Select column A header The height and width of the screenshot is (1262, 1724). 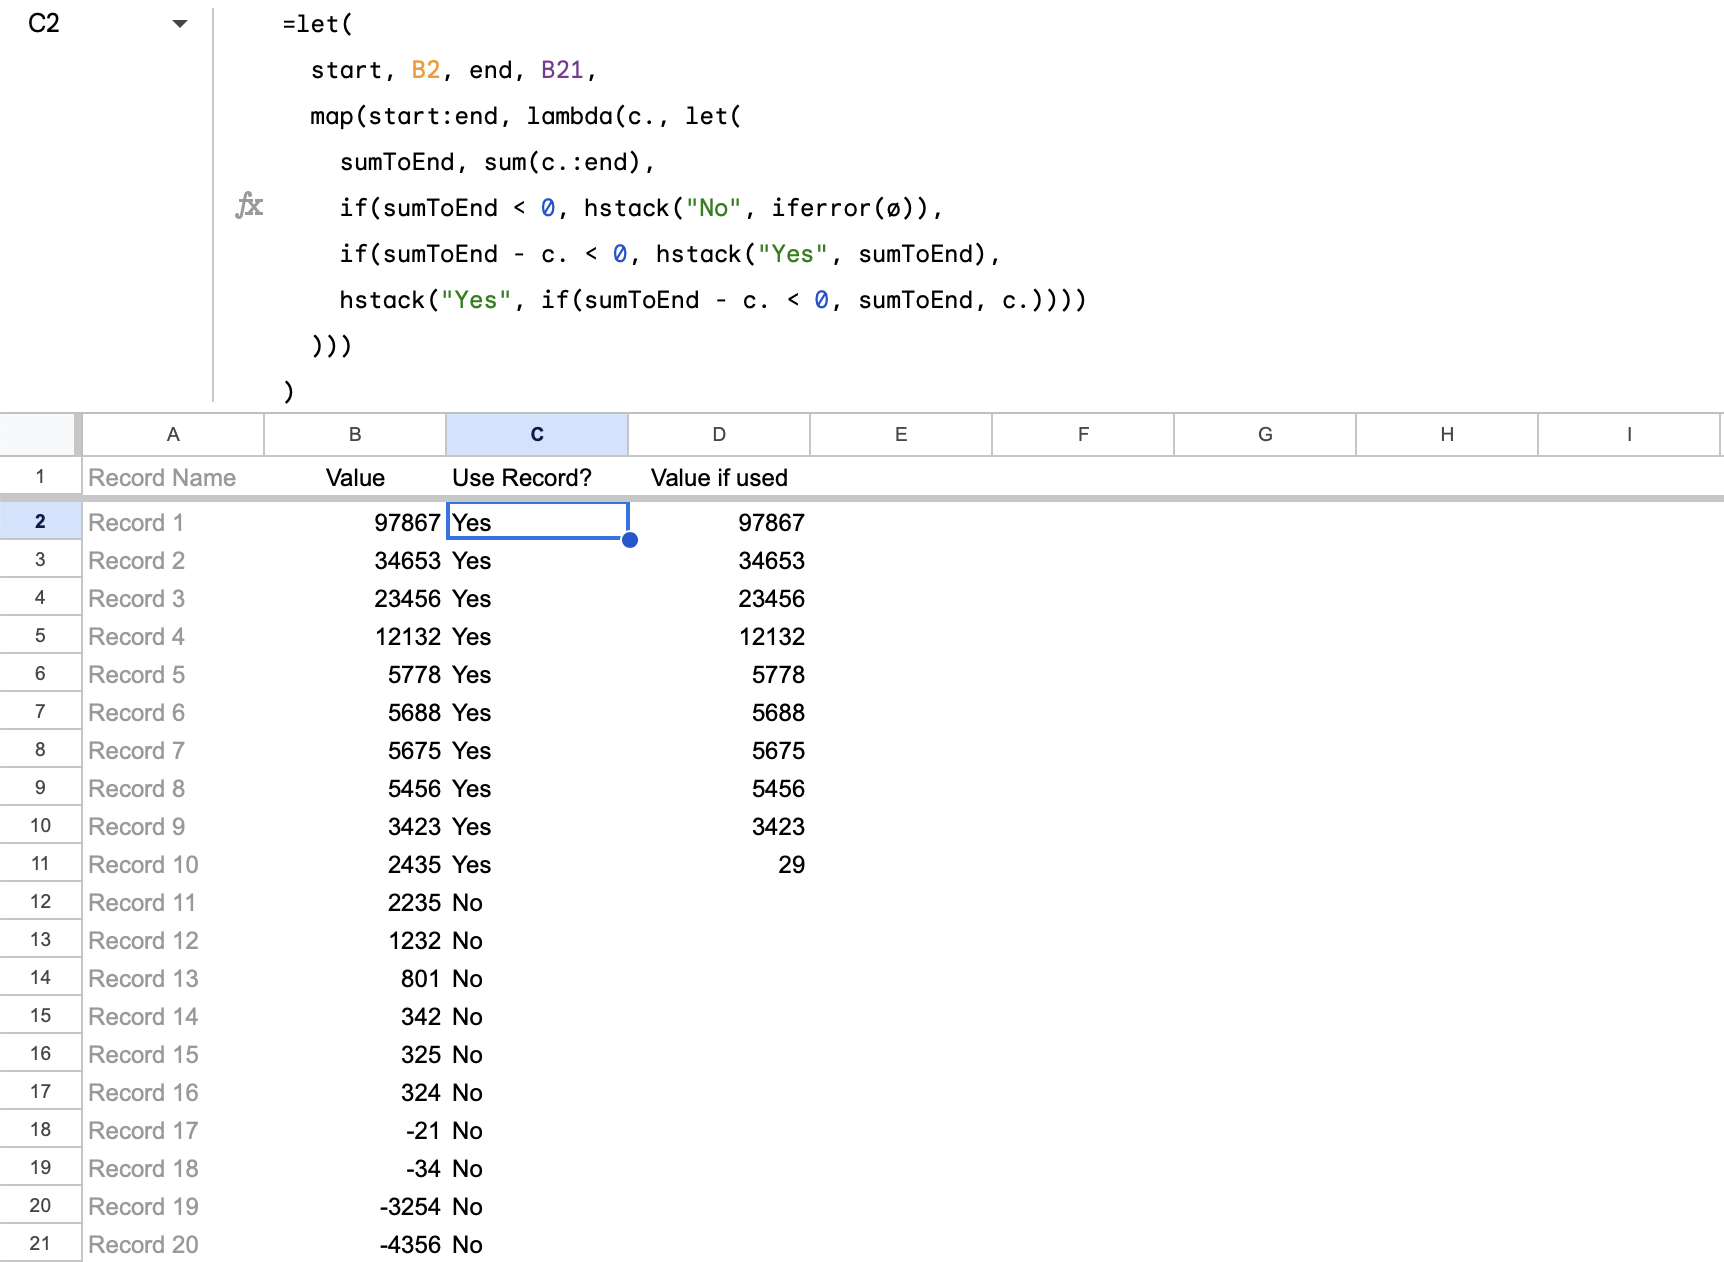coord(173,434)
